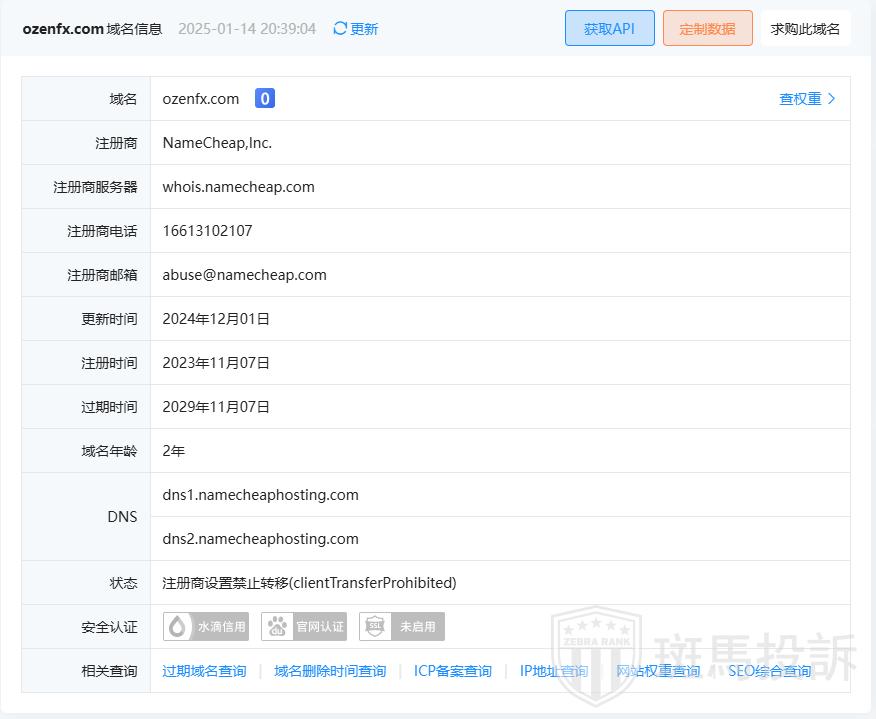Screen dimensions: 876x719
Task: Click the abuse@namecheap.com email text
Action: (245, 275)
